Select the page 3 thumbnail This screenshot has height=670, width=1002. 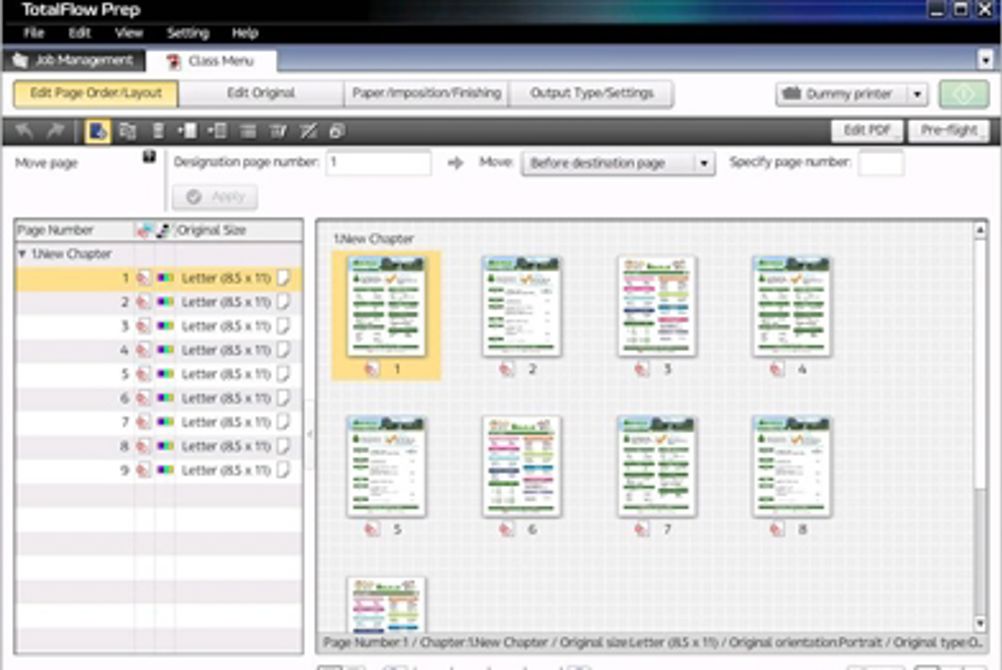coord(657,306)
